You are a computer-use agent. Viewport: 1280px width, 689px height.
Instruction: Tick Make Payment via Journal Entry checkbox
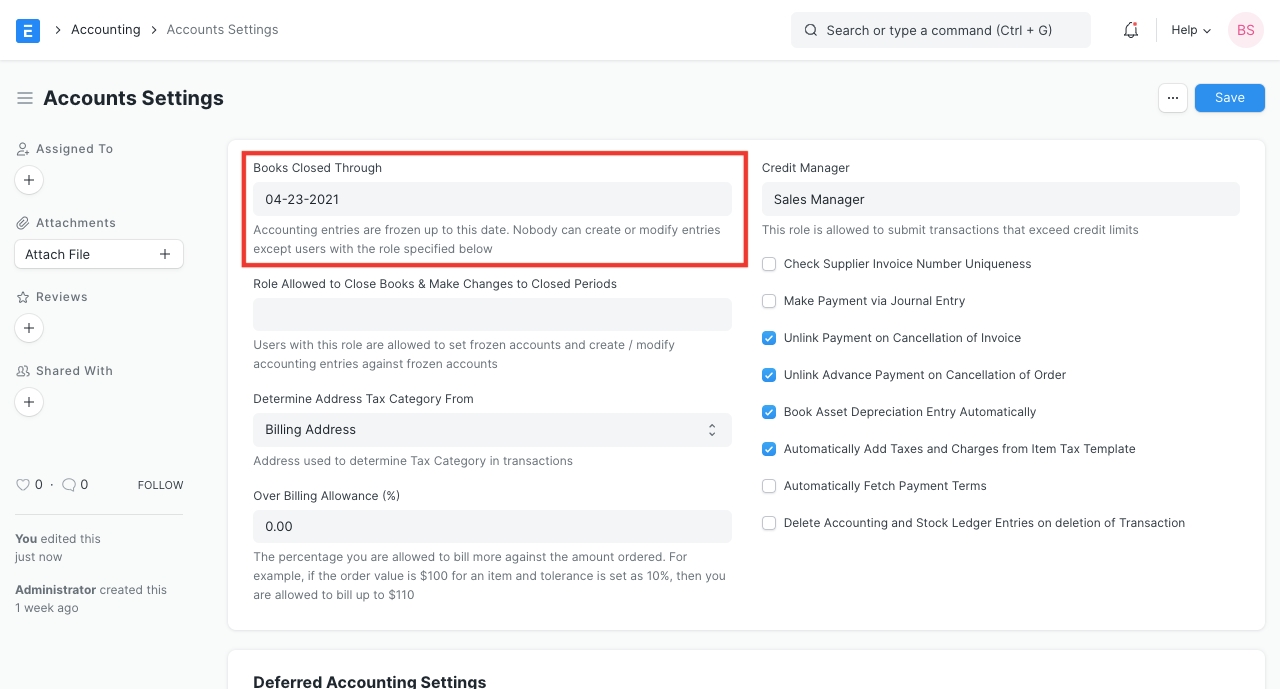click(x=769, y=301)
